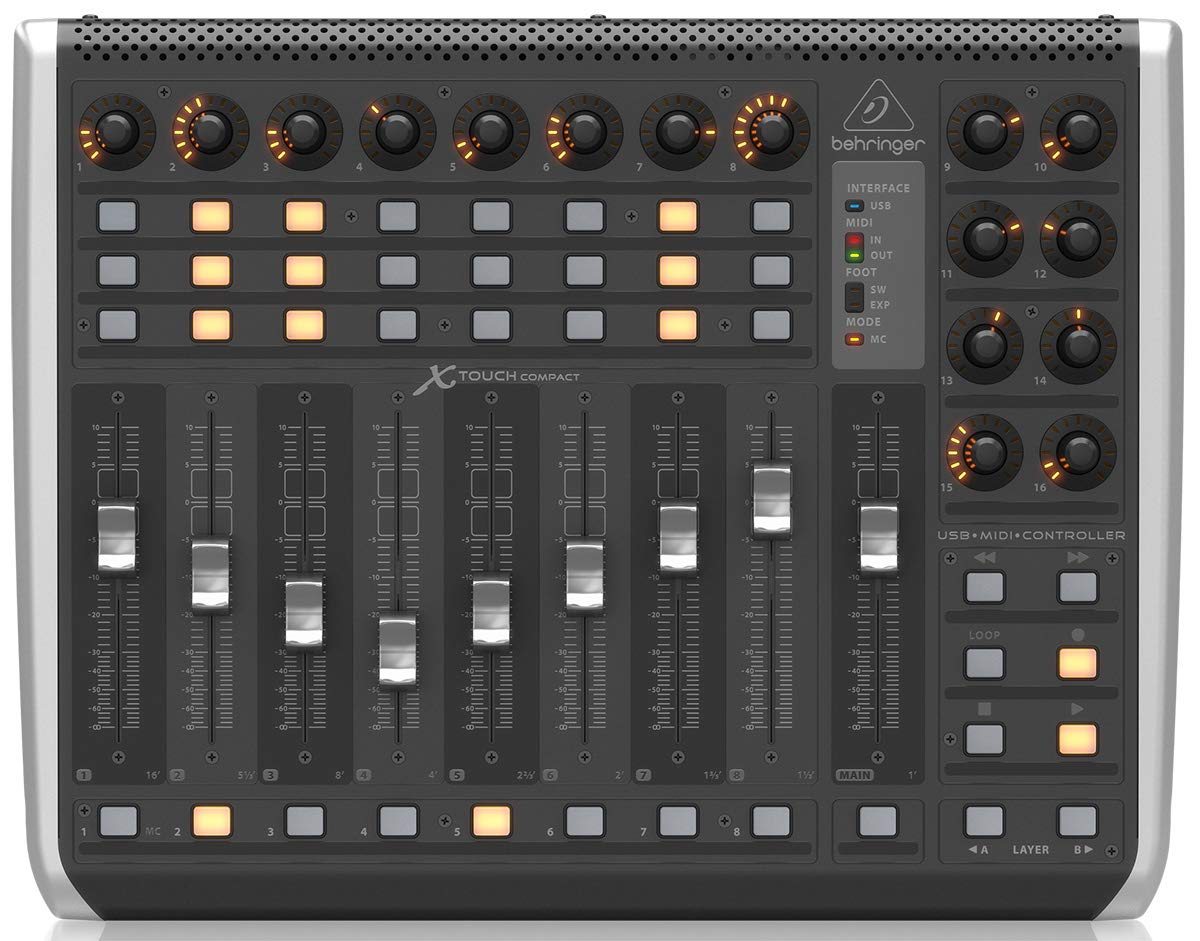Click the MAIN fader cap

point(879,538)
